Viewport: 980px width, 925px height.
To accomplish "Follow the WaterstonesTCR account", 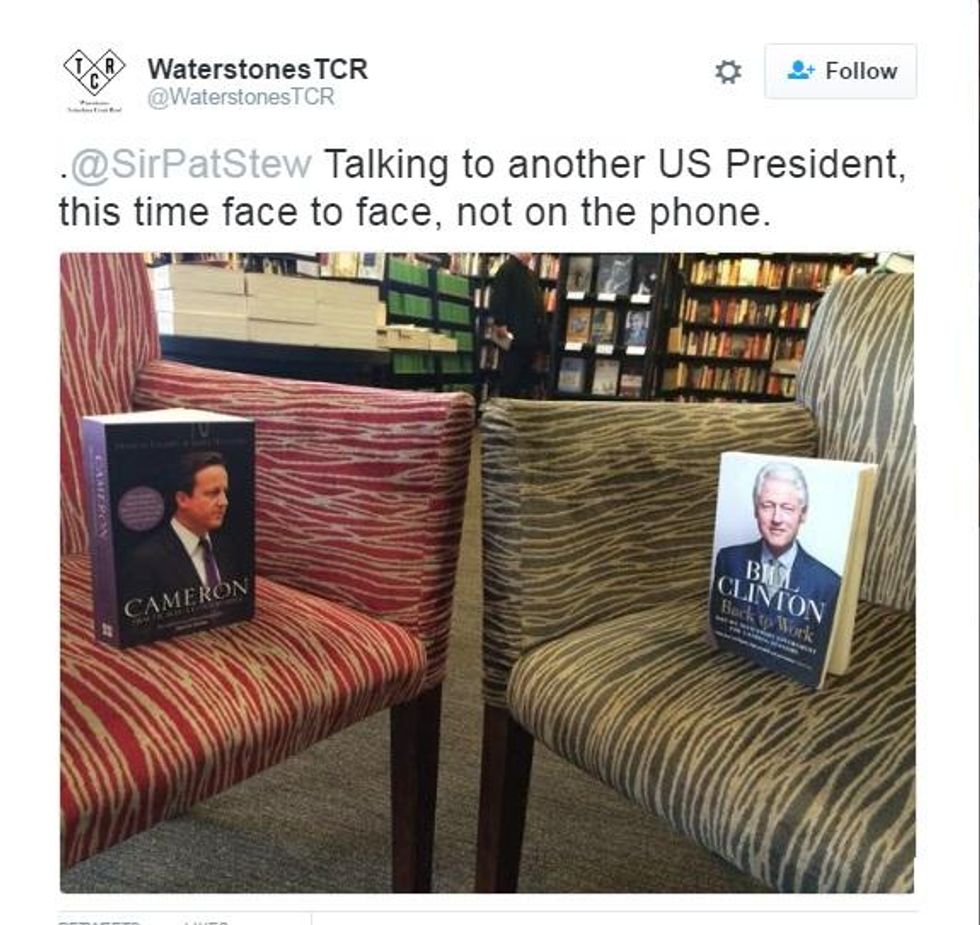I will (x=841, y=71).
